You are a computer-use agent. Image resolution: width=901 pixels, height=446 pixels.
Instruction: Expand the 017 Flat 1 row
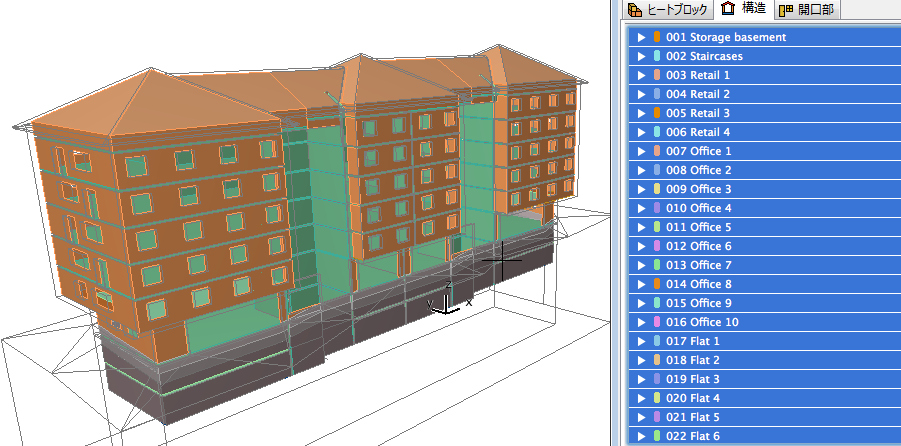[642, 341]
